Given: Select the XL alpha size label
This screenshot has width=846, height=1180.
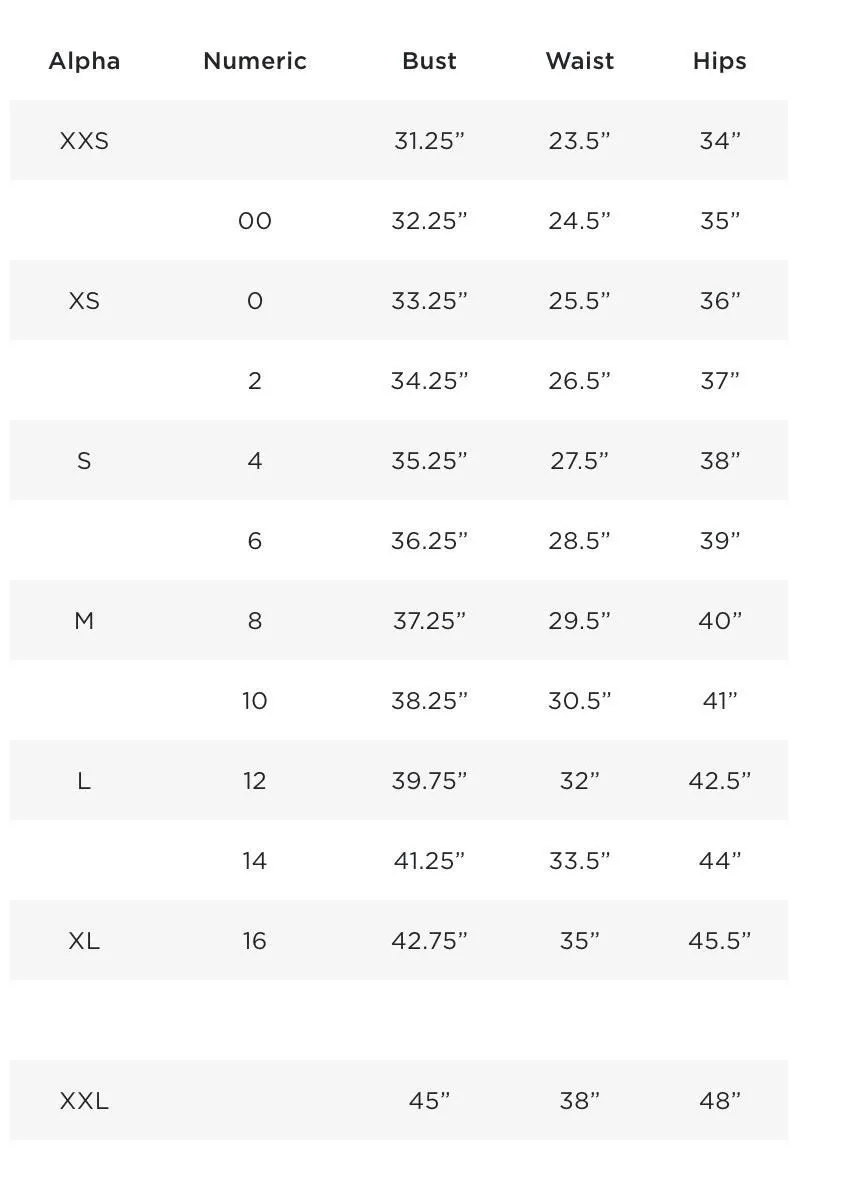Looking at the screenshot, I should tap(84, 941).
